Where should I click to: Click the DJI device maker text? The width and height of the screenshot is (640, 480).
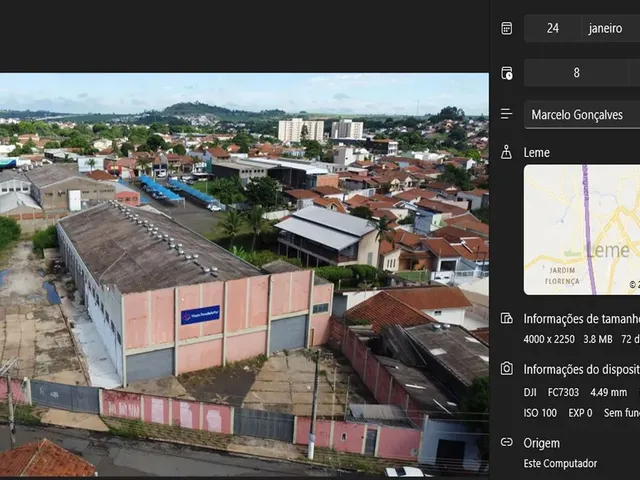click(x=530, y=392)
